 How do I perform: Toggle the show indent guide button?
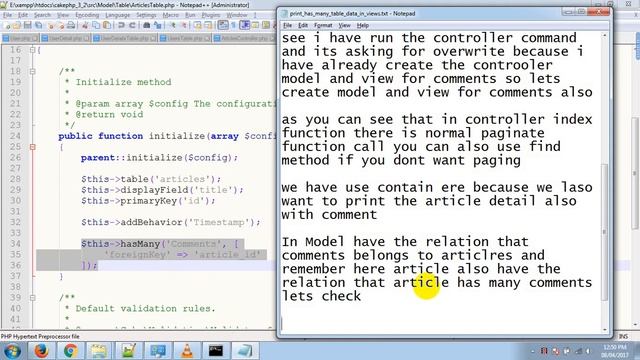[x=245, y=26]
